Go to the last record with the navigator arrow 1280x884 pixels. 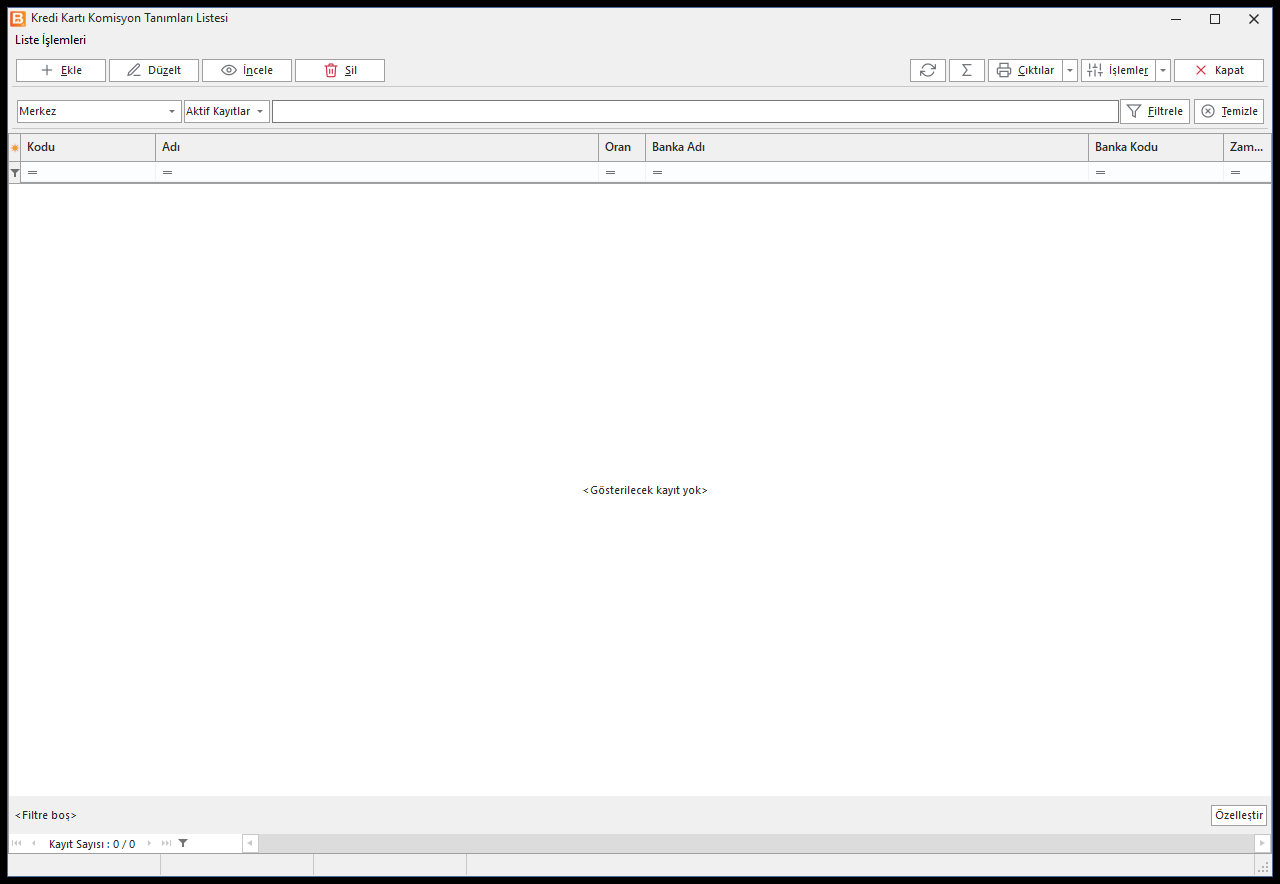(167, 843)
